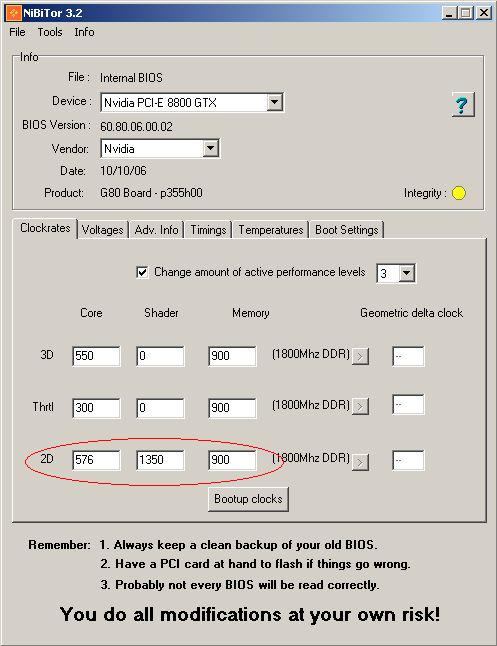Click the 2D Memory clock field
This screenshot has width=497, height=646.
[232, 460]
